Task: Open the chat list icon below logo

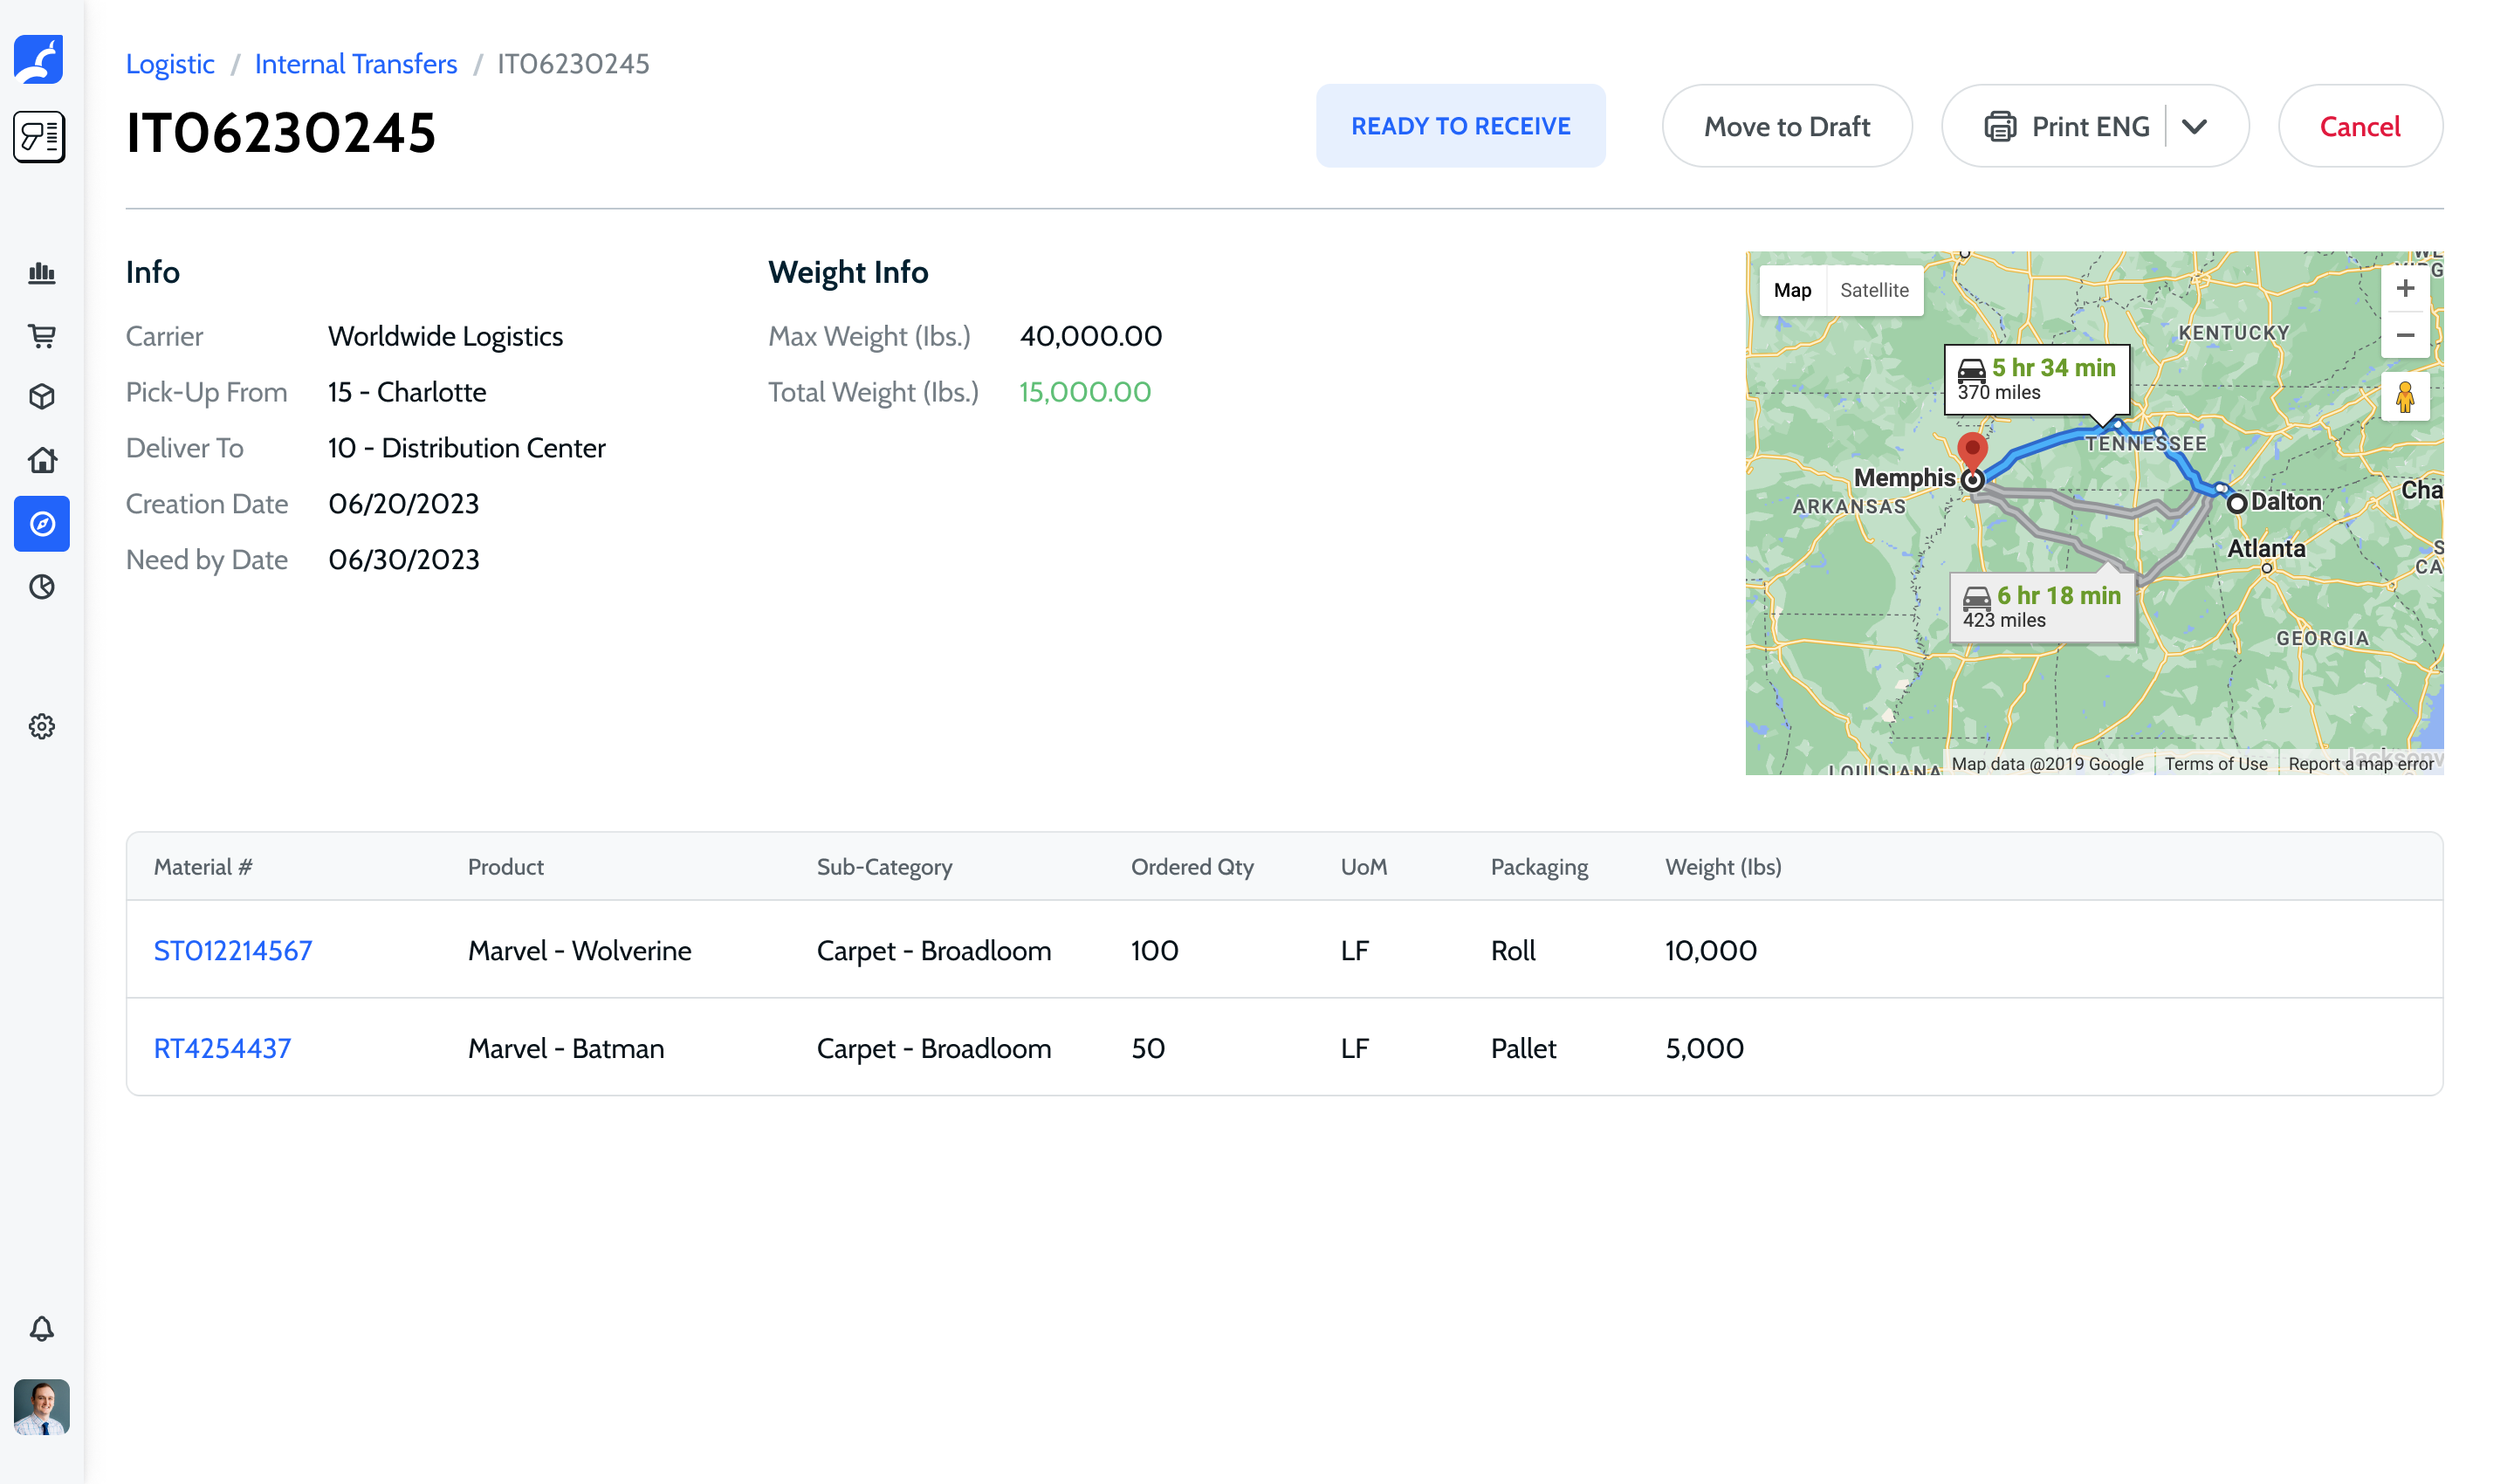Action: [x=40, y=137]
